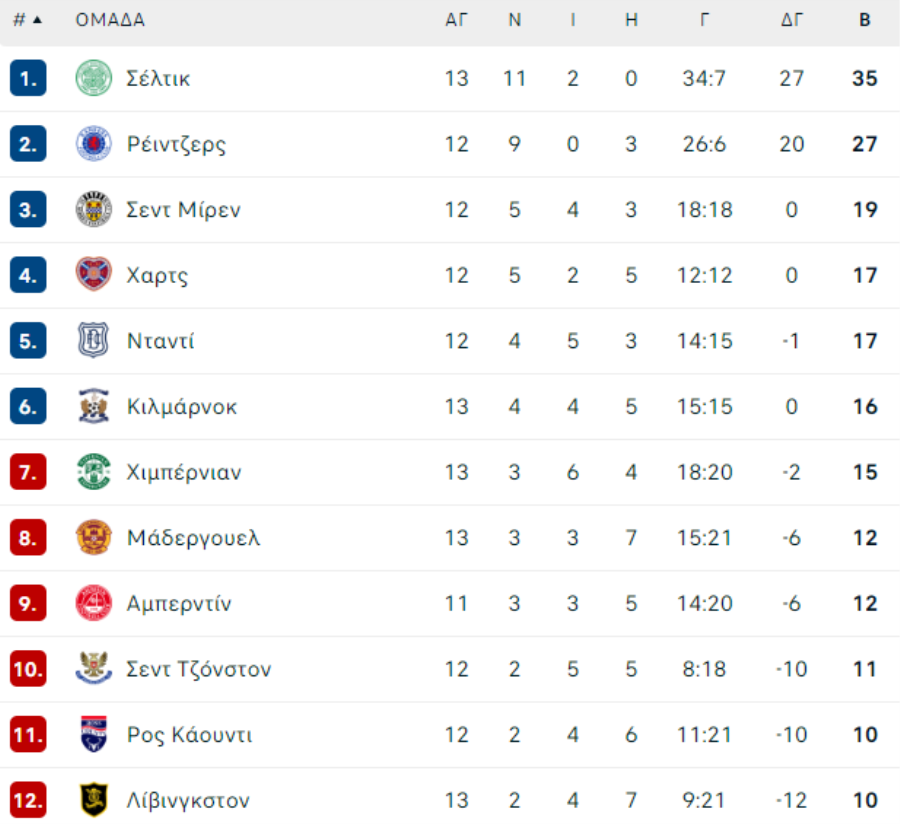Image resolution: width=900 pixels, height=824 pixels.
Task: Click the St Mirren club crest
Action: point(94,210)
